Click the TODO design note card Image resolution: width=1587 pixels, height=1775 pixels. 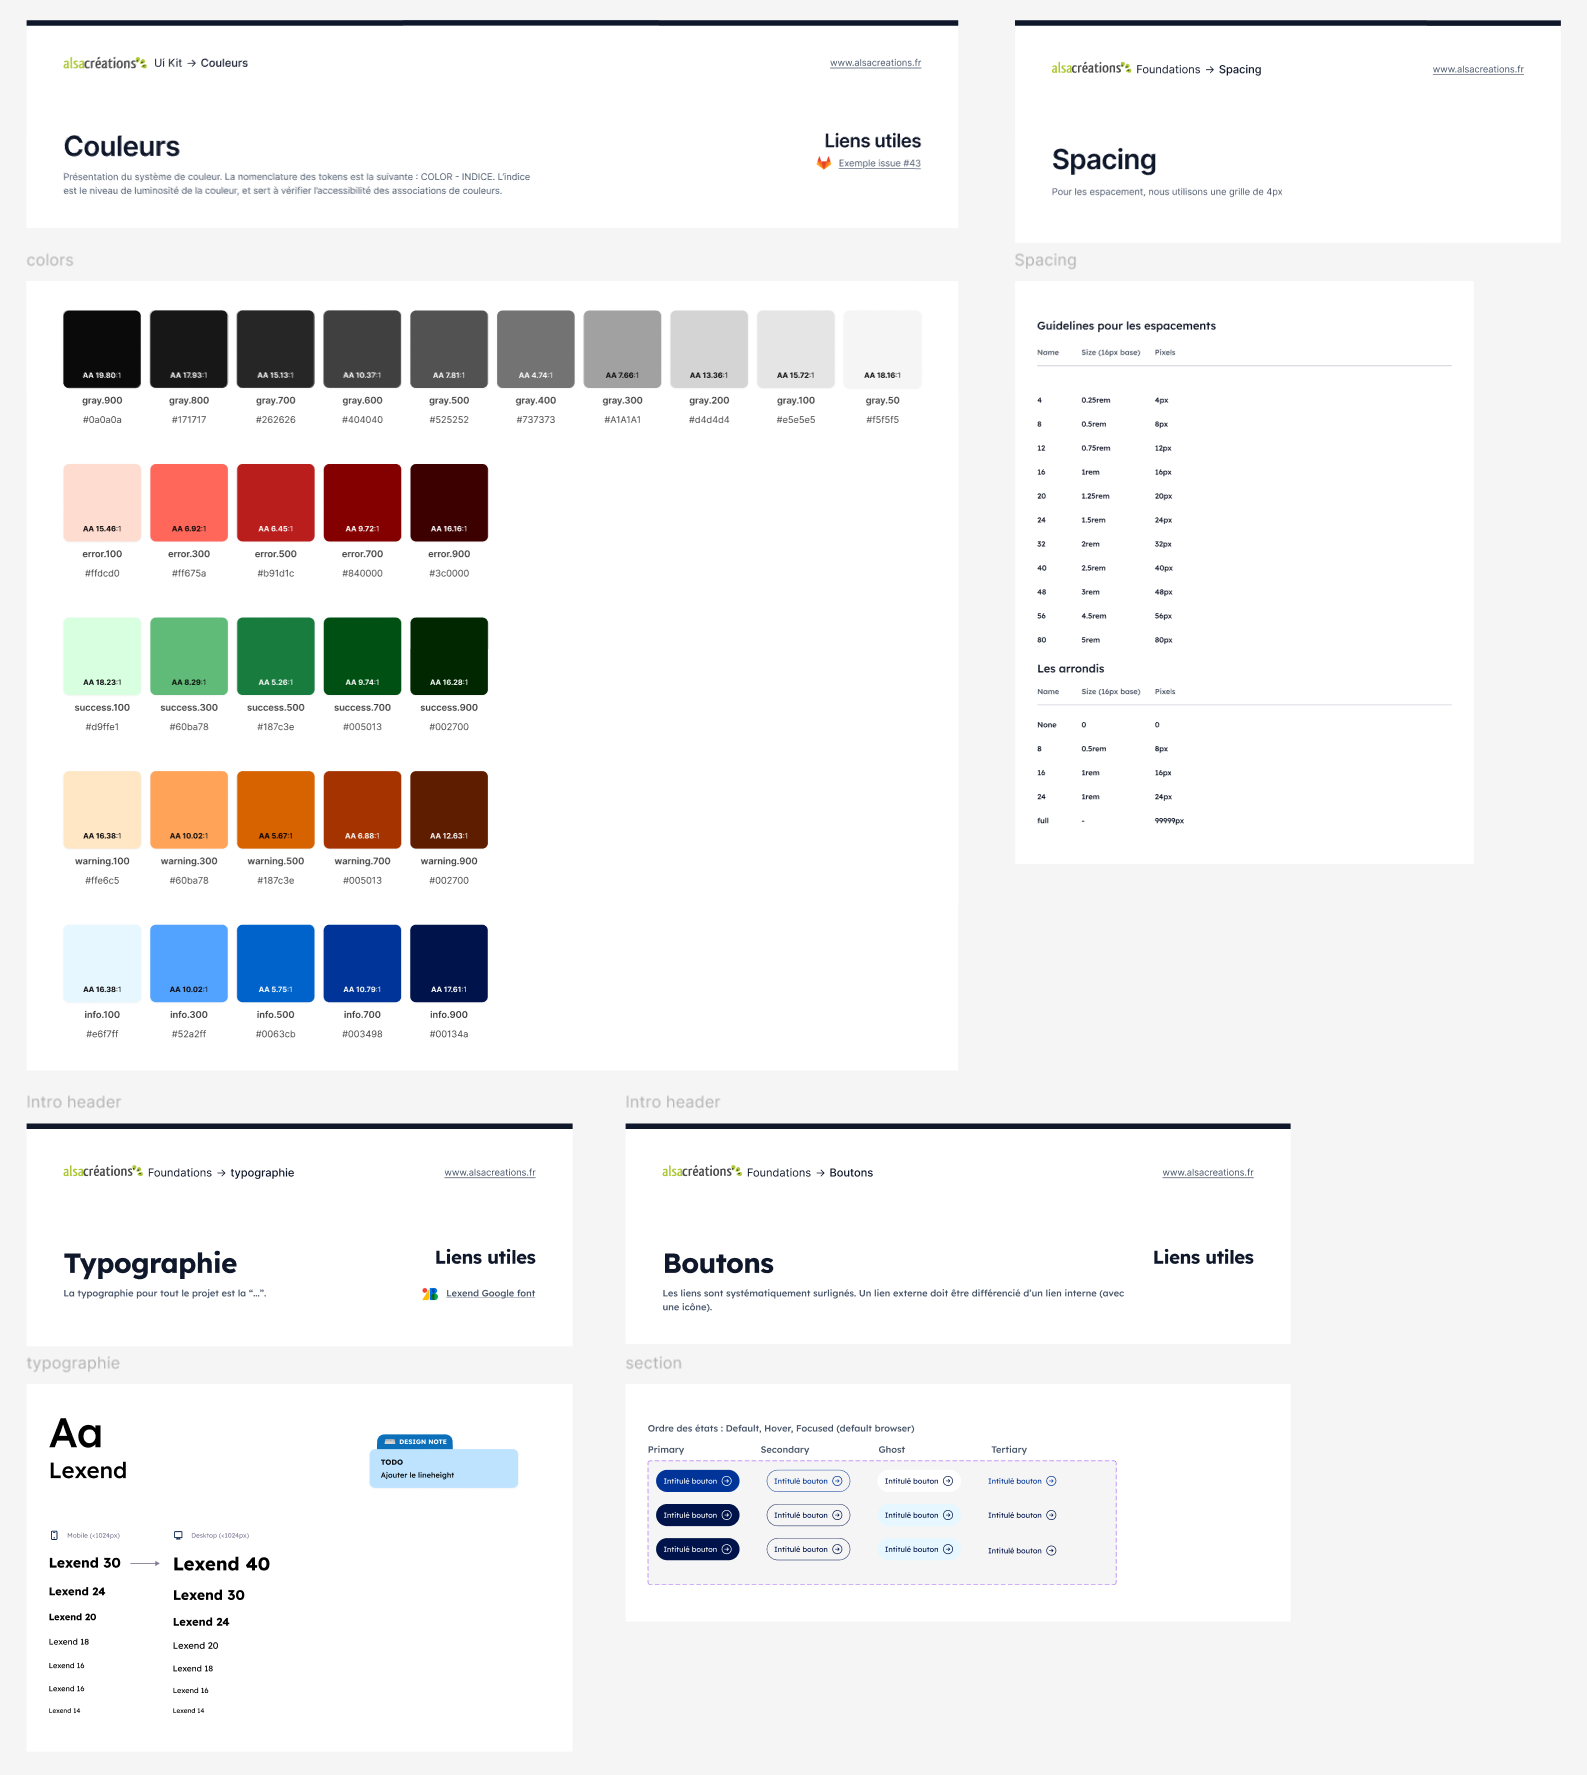444,1468
